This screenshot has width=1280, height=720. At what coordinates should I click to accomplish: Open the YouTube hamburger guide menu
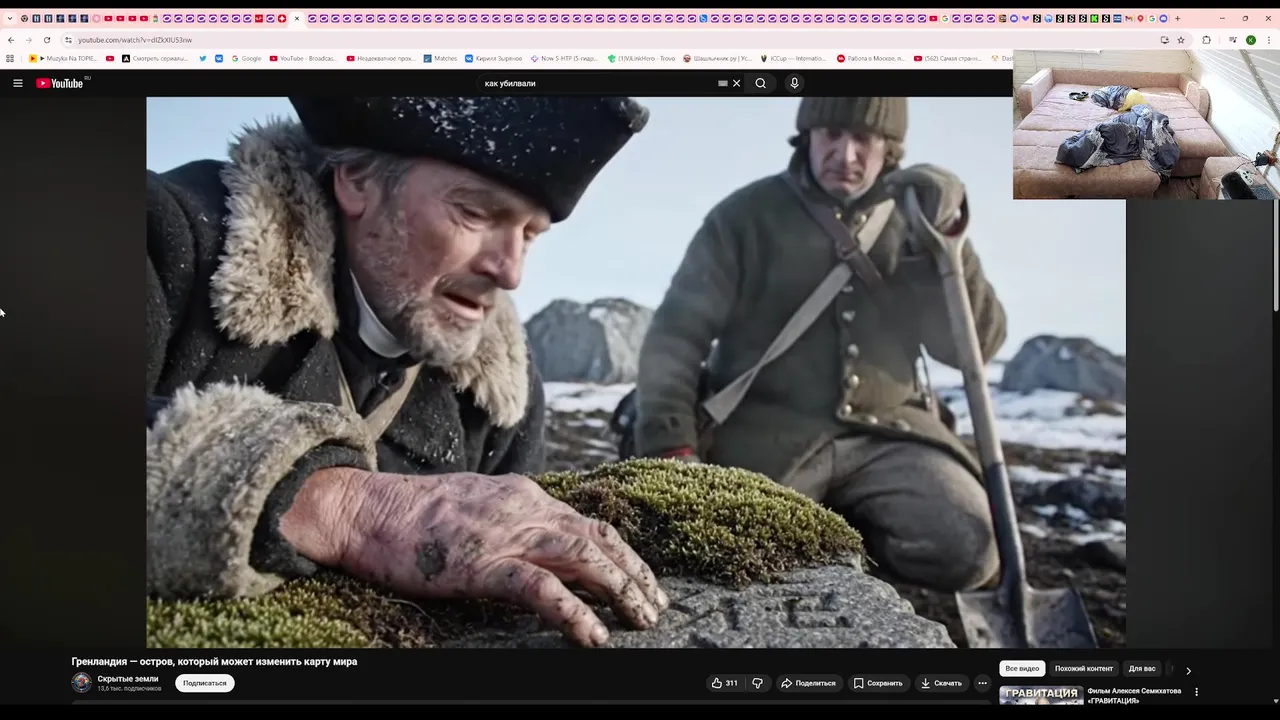[x=18, y=83]
